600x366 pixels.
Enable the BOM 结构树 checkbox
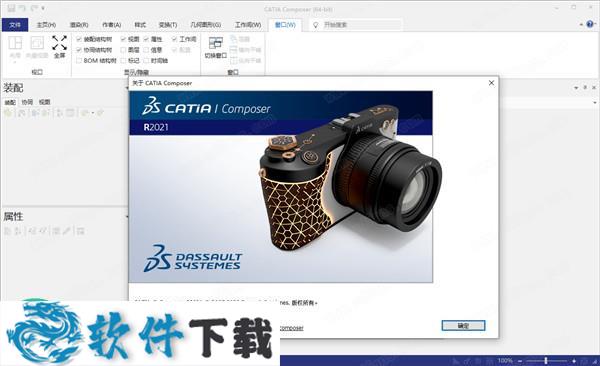pyautogui.click(x=79, y=60)
